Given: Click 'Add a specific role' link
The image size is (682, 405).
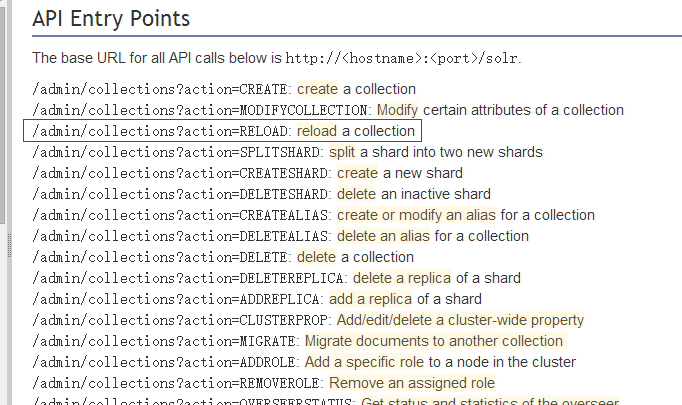Looking at the screenshot, I should [364, 362].
